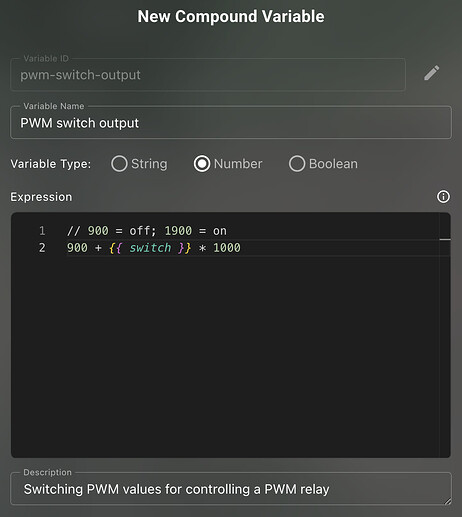
Task: Click the Boolean label text
Action: coord(333,164)
